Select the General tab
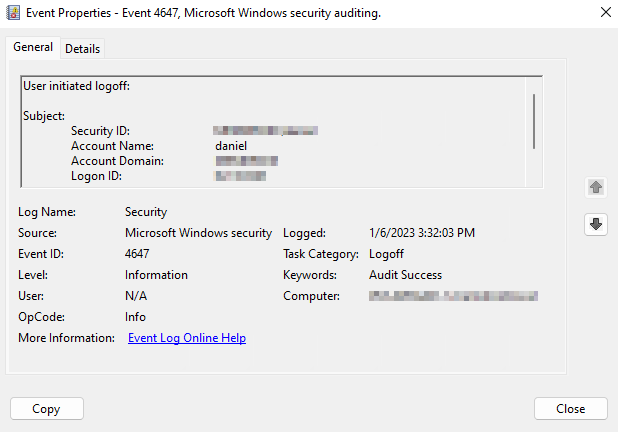 click(x=33, y=47)
